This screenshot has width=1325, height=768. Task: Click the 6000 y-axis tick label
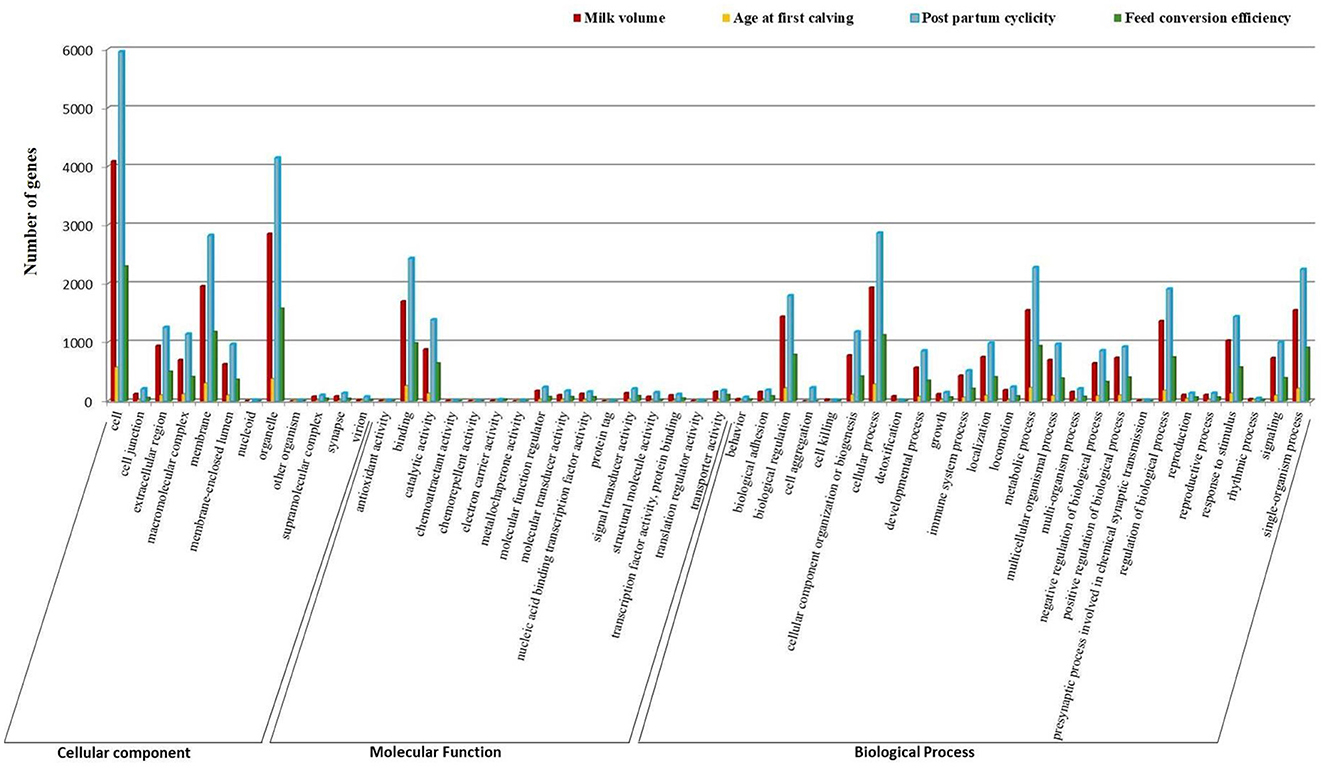click(77, 51)
